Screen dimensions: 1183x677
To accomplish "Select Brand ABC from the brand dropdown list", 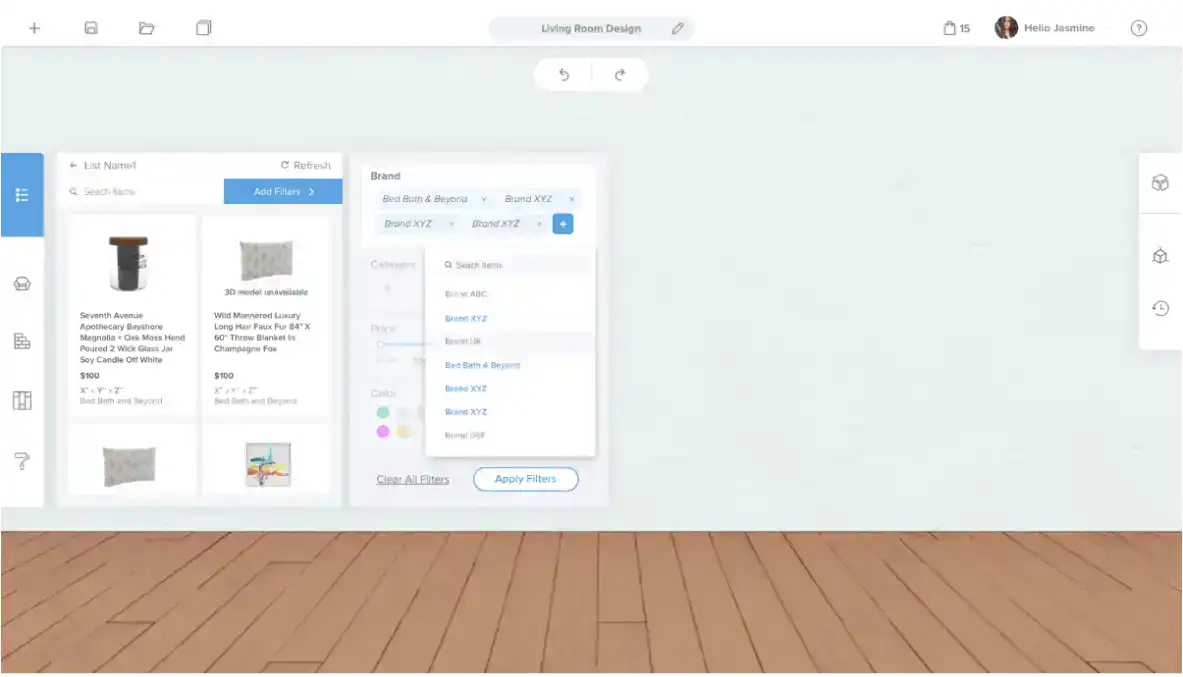I will 466,293.
